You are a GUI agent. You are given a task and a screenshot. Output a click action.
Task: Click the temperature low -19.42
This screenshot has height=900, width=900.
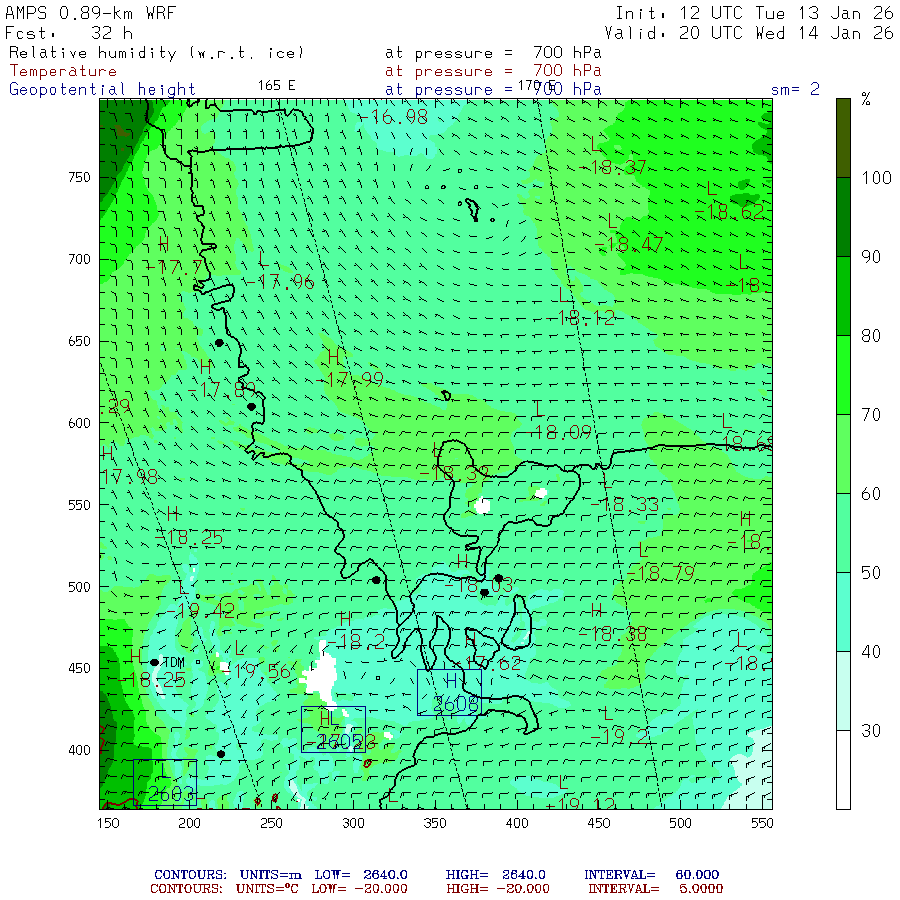(201, 611)
